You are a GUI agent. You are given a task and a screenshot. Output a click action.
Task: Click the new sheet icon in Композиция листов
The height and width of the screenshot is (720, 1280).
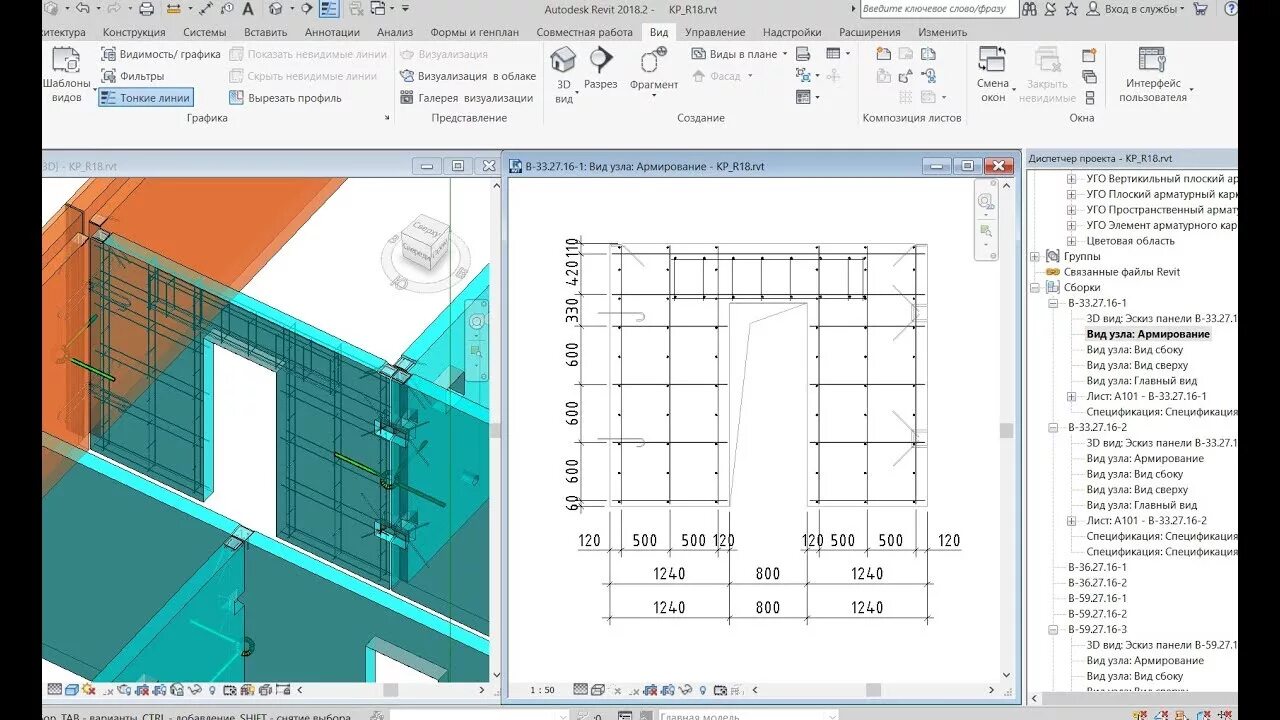pyautogui.click(x=883, y=54)
